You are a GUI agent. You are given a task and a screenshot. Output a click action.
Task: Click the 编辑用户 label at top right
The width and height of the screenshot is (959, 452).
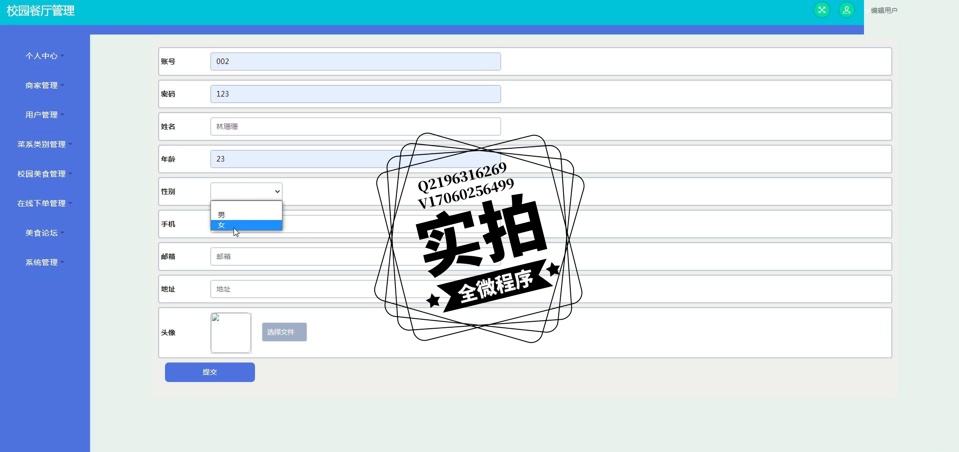pyautogui.click(x=884, y=10)
